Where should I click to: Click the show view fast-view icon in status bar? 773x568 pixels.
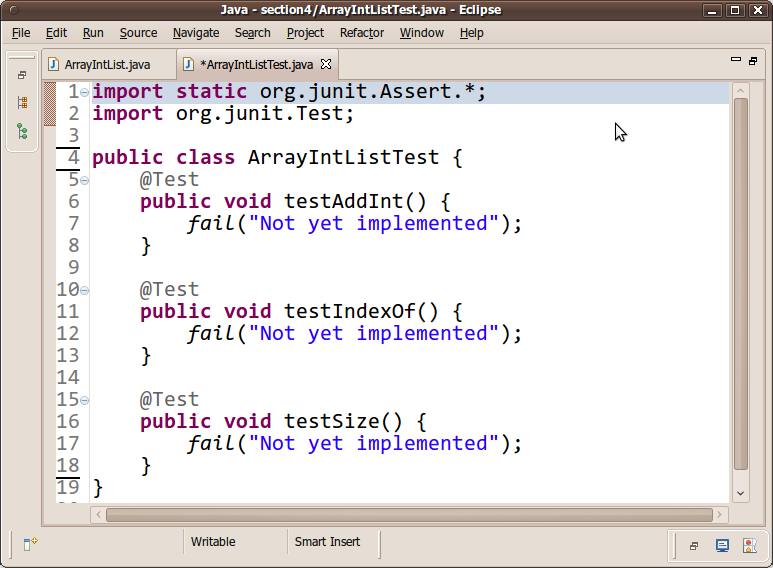(30, 544)
